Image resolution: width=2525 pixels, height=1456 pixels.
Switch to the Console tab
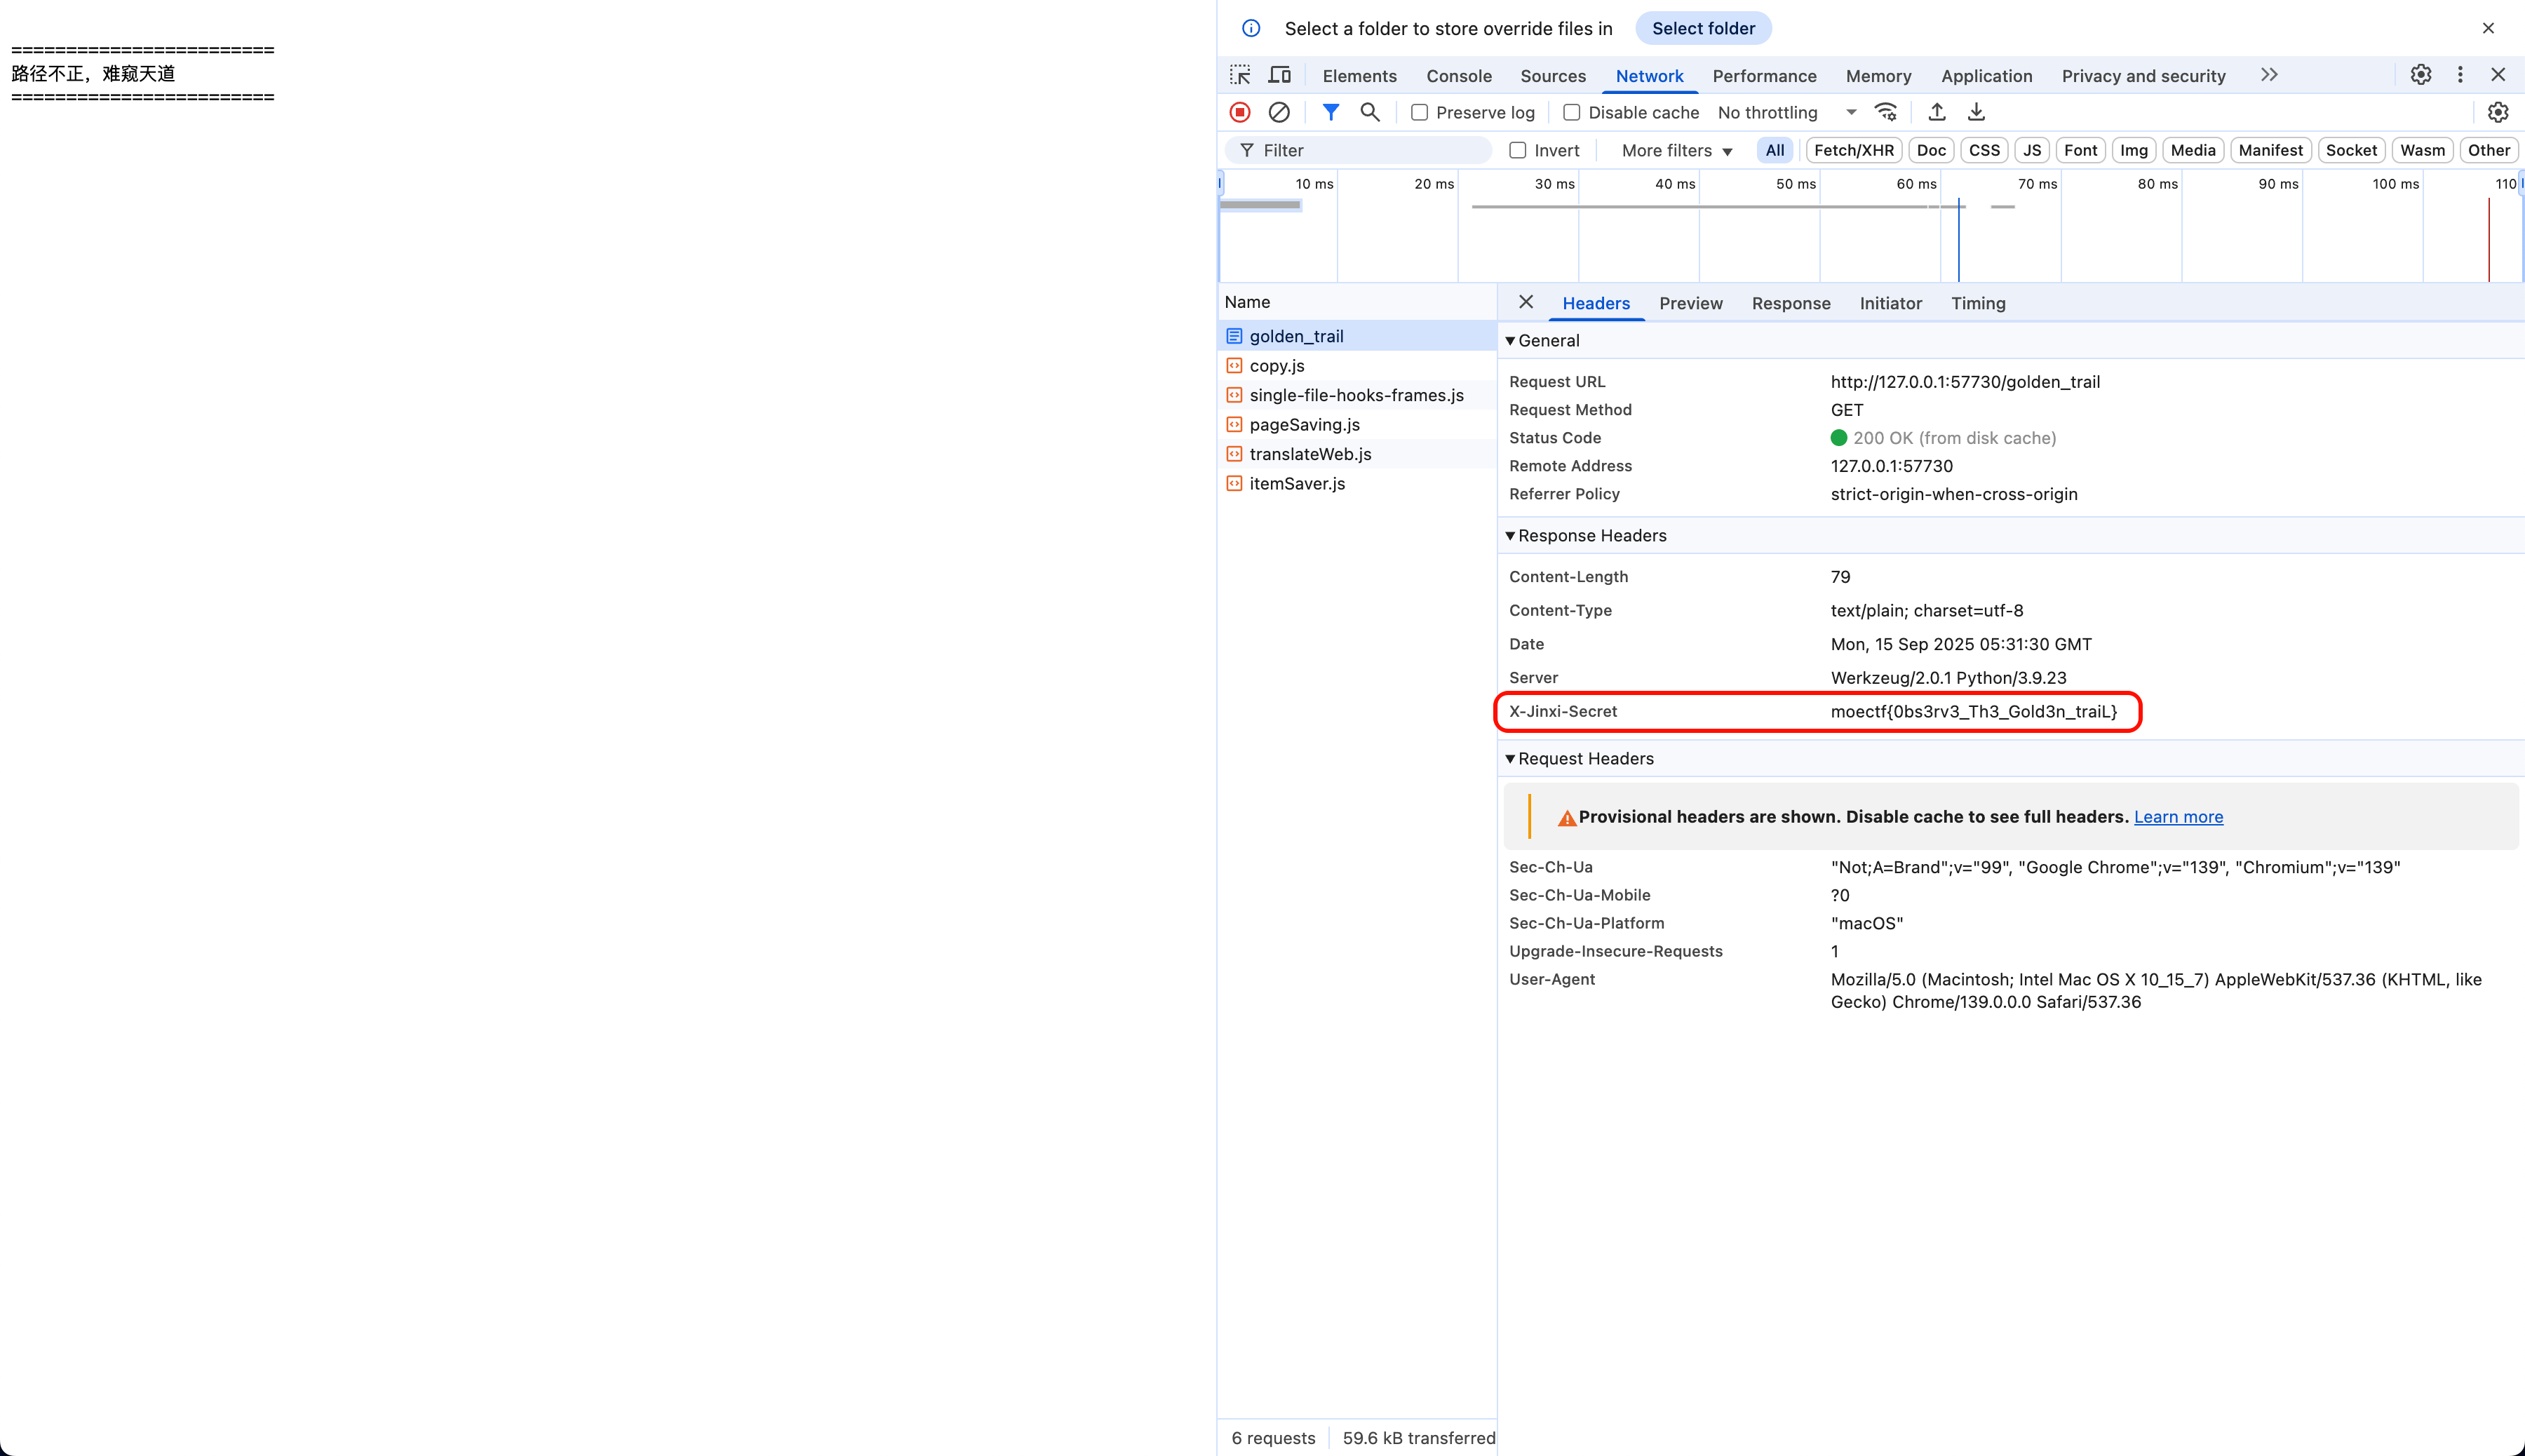(1458, 76)
